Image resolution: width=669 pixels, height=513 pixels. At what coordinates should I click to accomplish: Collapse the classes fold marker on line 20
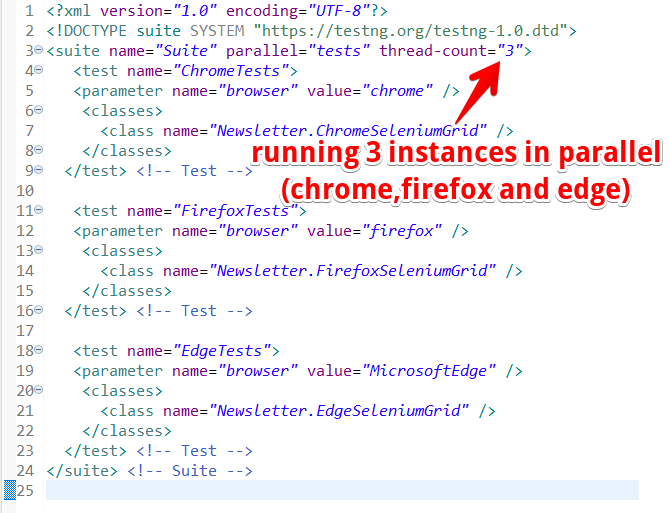(38, 390)
